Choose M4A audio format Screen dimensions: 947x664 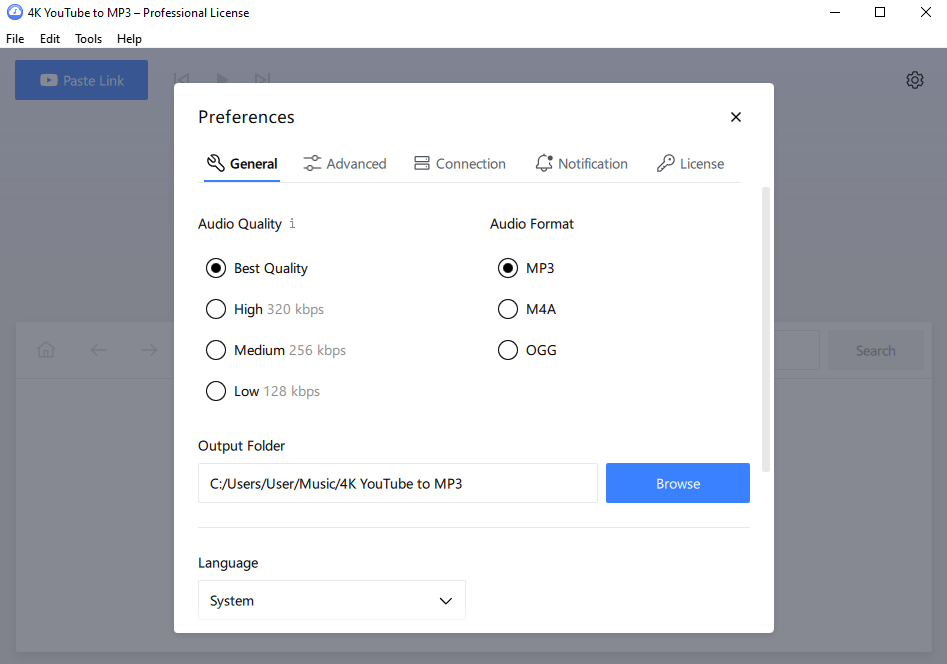pos(508,309)
